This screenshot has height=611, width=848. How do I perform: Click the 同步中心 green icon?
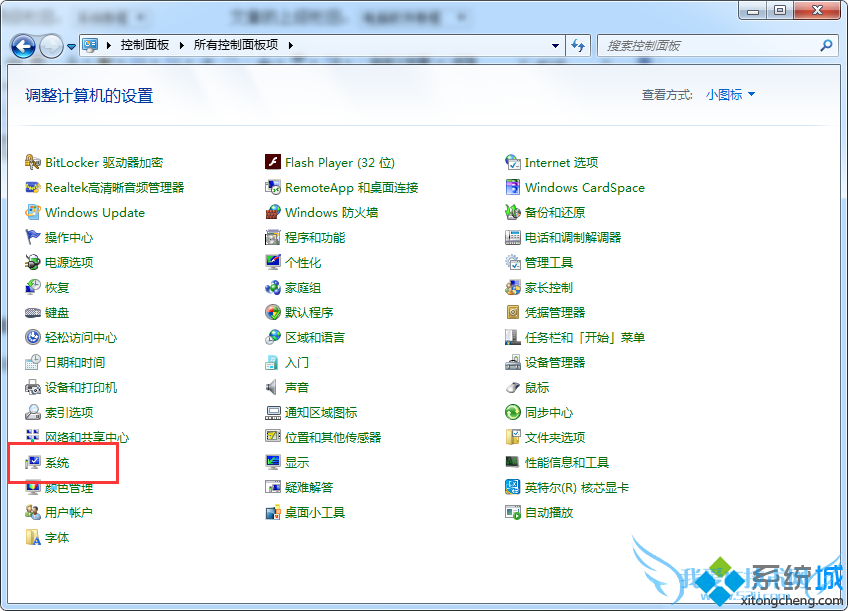click(512, 412)
